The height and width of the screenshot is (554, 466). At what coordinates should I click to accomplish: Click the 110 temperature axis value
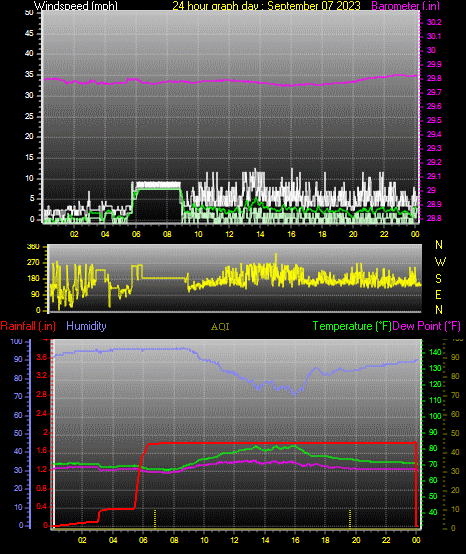[x=435, y=400]
